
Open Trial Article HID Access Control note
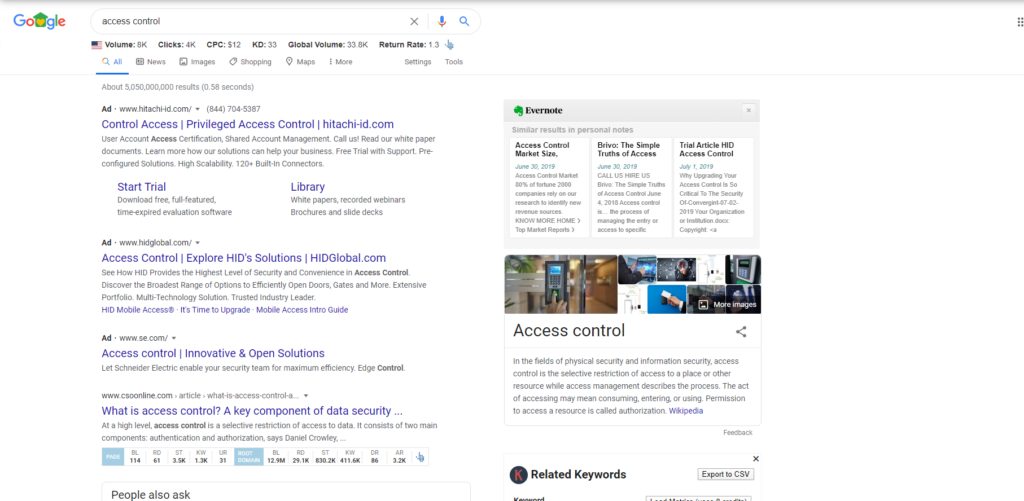point(713,187)
